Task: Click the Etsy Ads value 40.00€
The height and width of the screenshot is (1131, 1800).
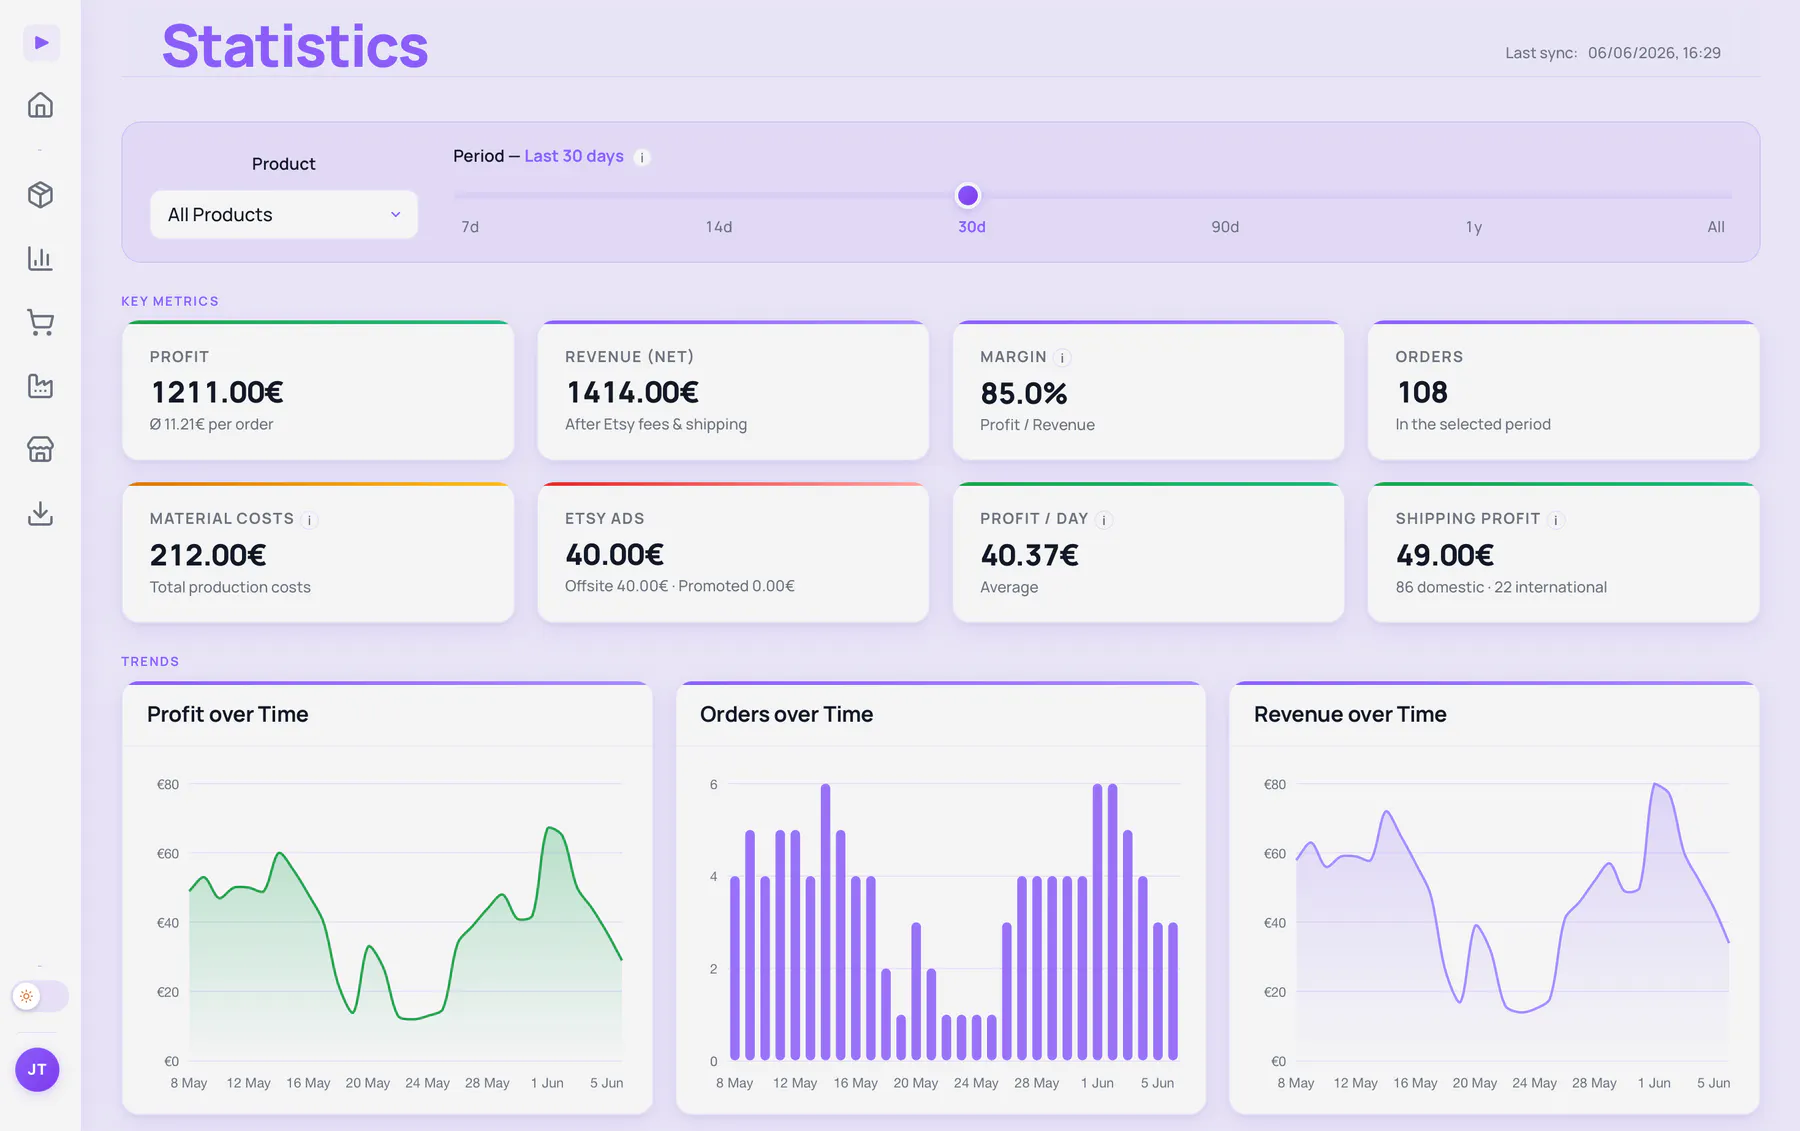Action: 614,554
